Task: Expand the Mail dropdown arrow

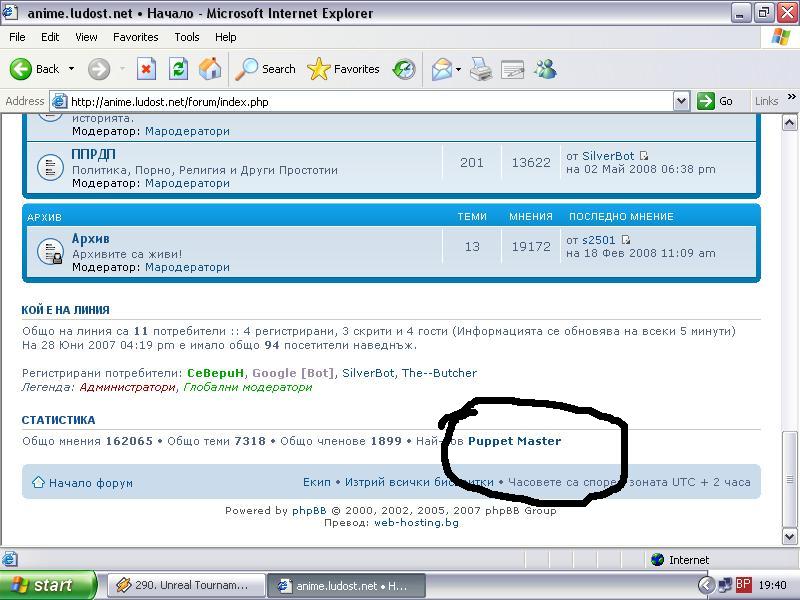Action: tap(458, 69)
